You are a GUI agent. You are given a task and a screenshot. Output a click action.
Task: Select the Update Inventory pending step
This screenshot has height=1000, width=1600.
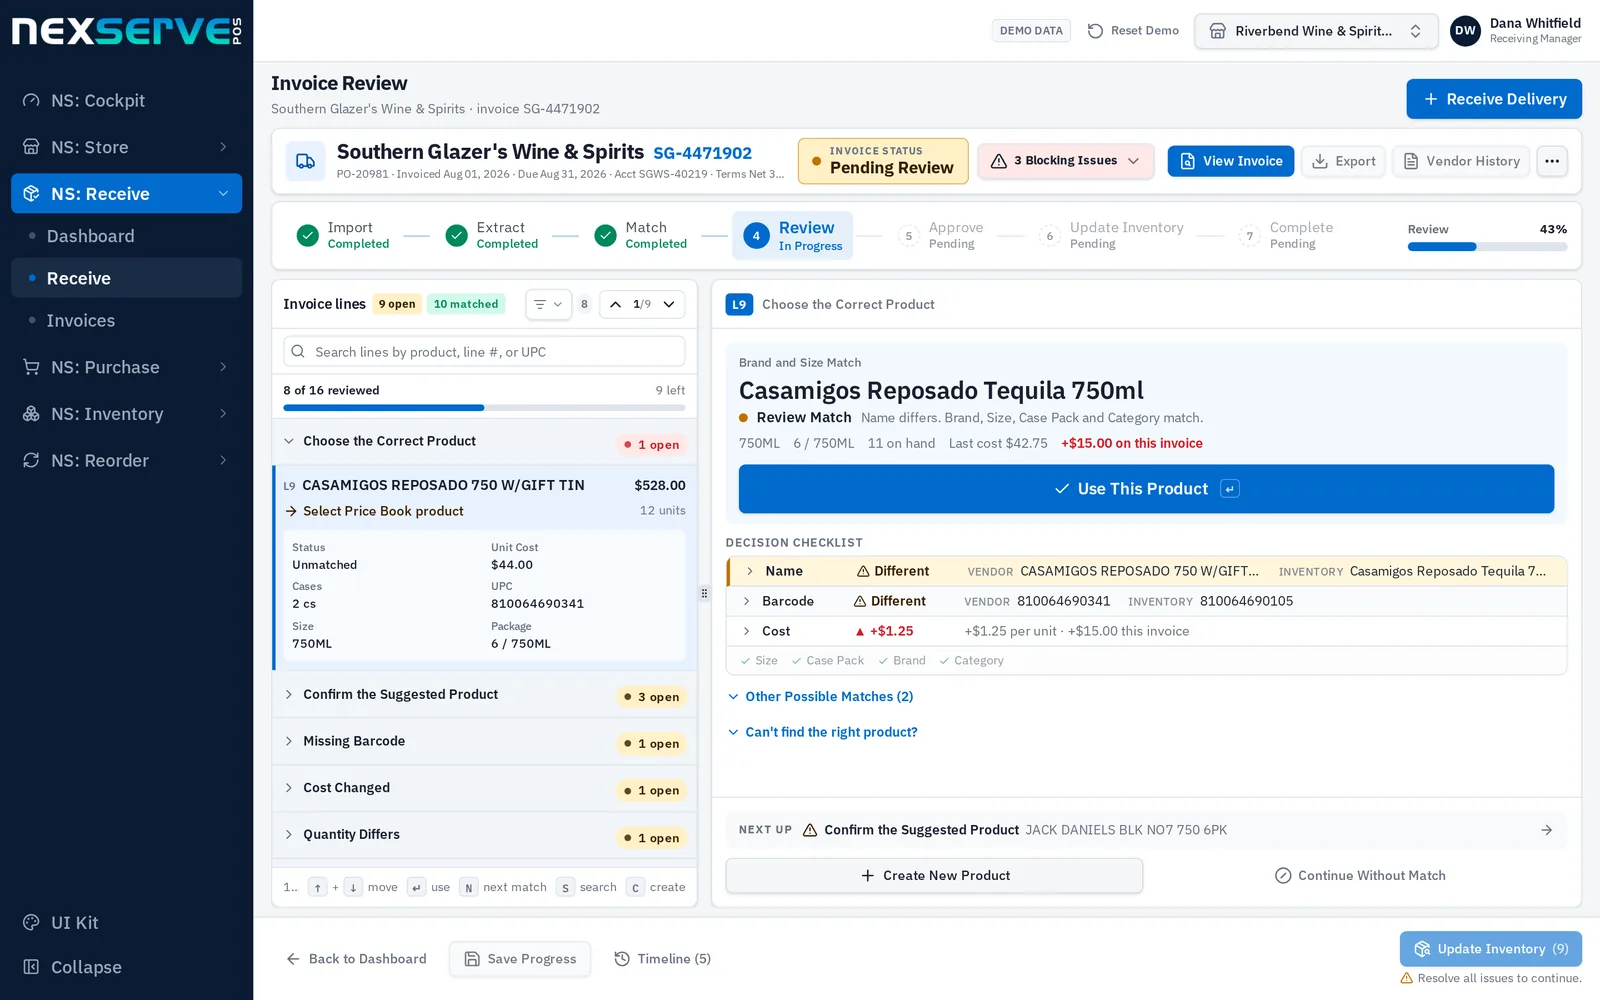coord(1112,235)
